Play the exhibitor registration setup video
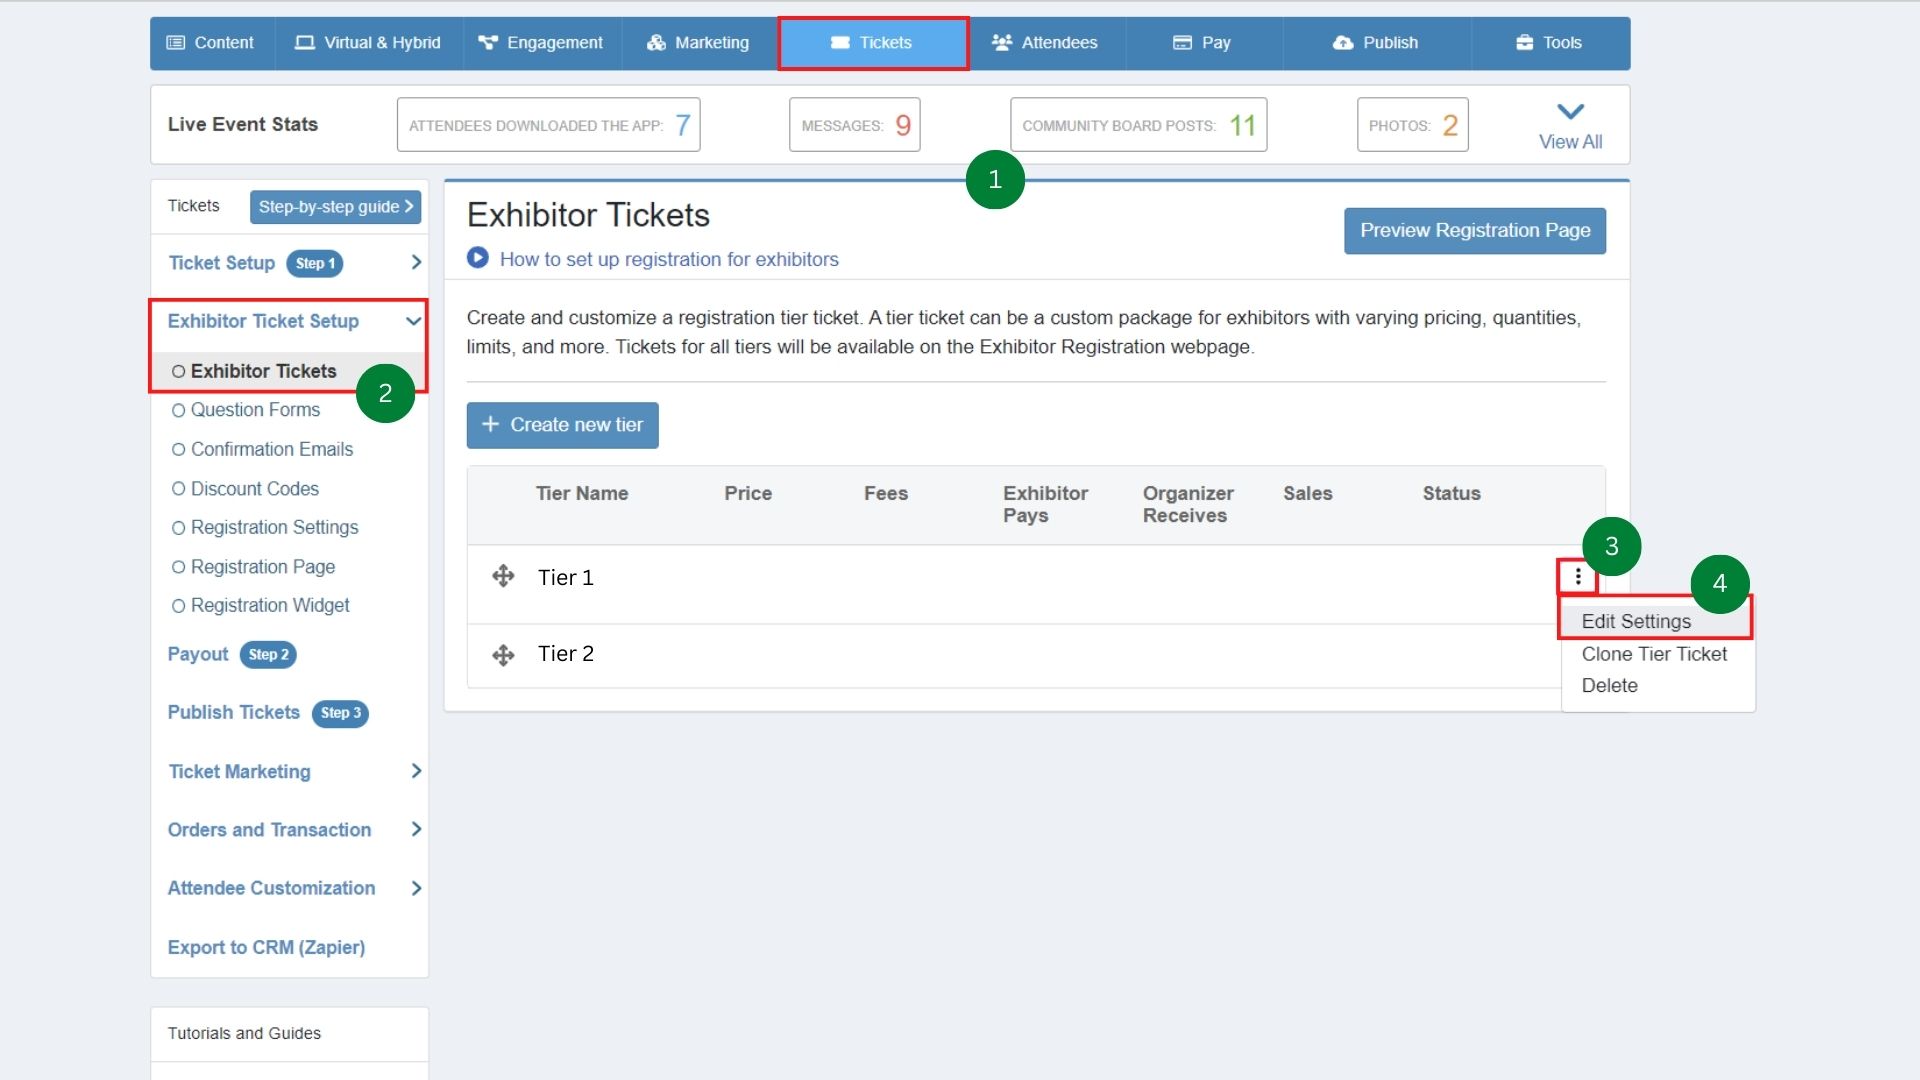Viewport: 1920px width, 1080px height. click(x=478, y=258)
